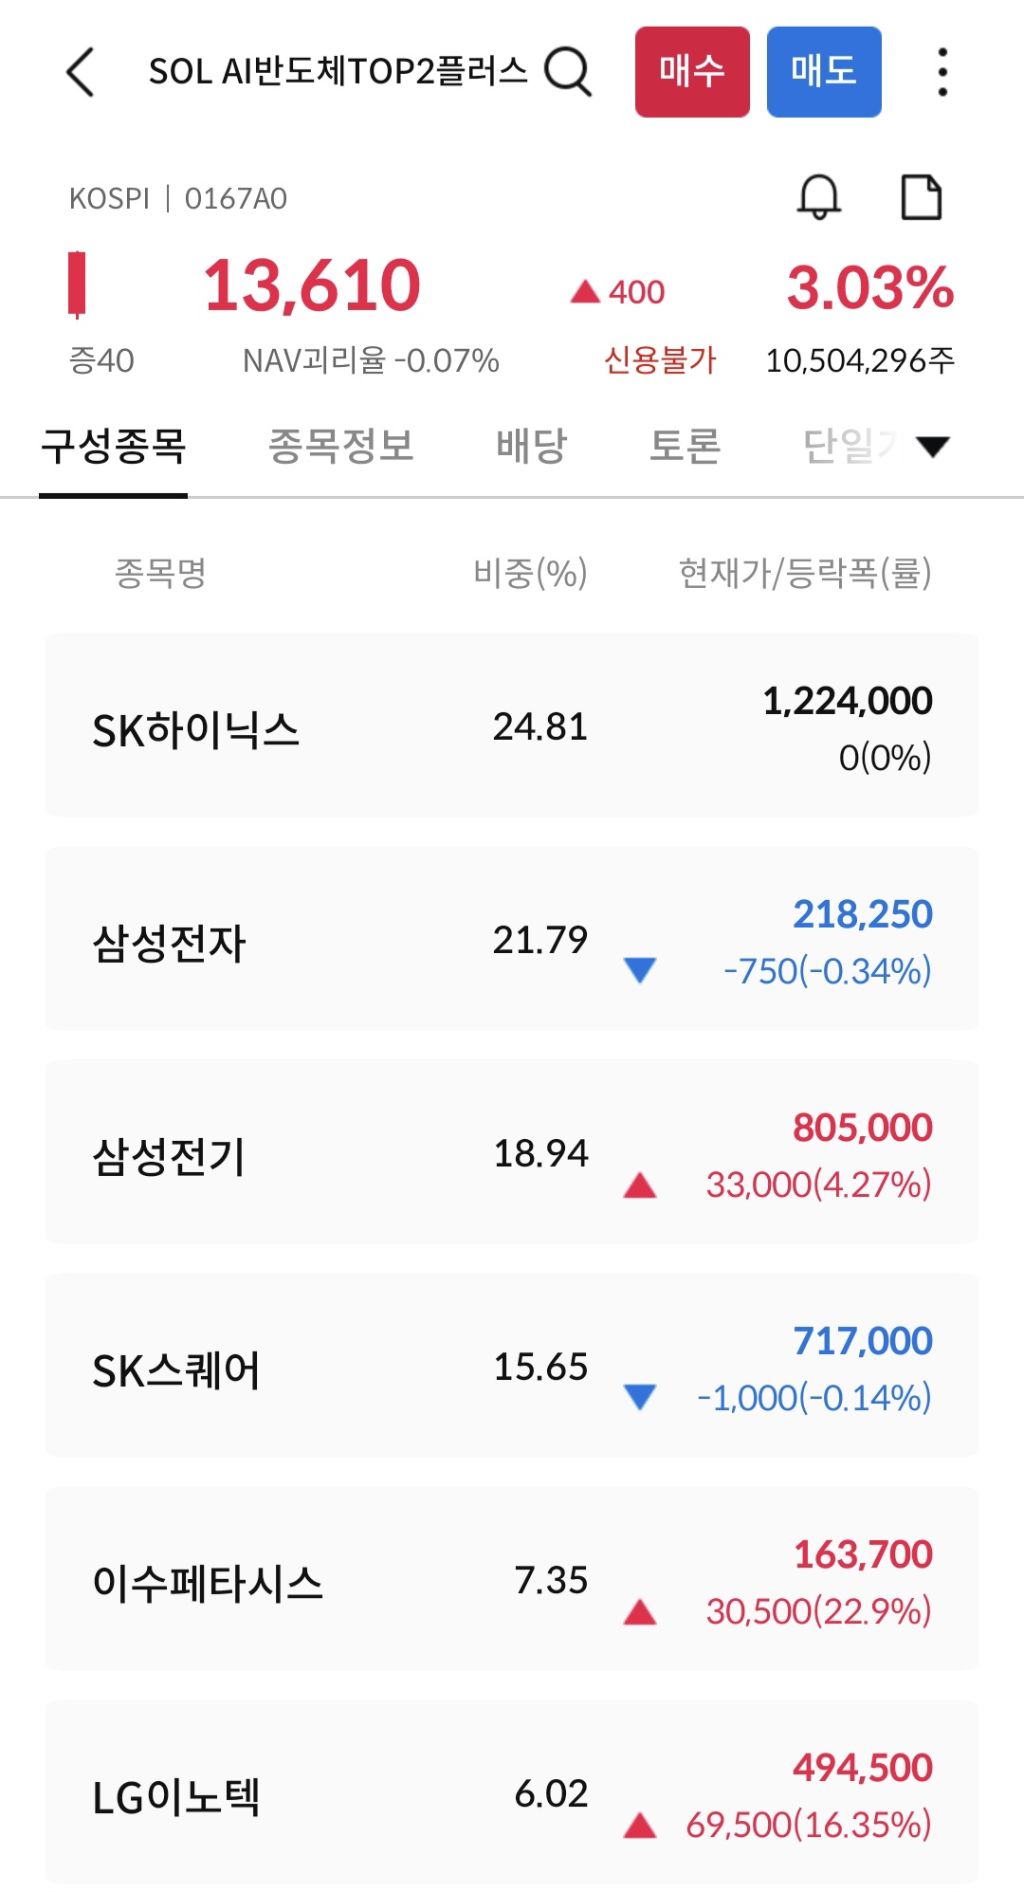
Task: Tap the 매도 sell button
Action: coord(824,72)
